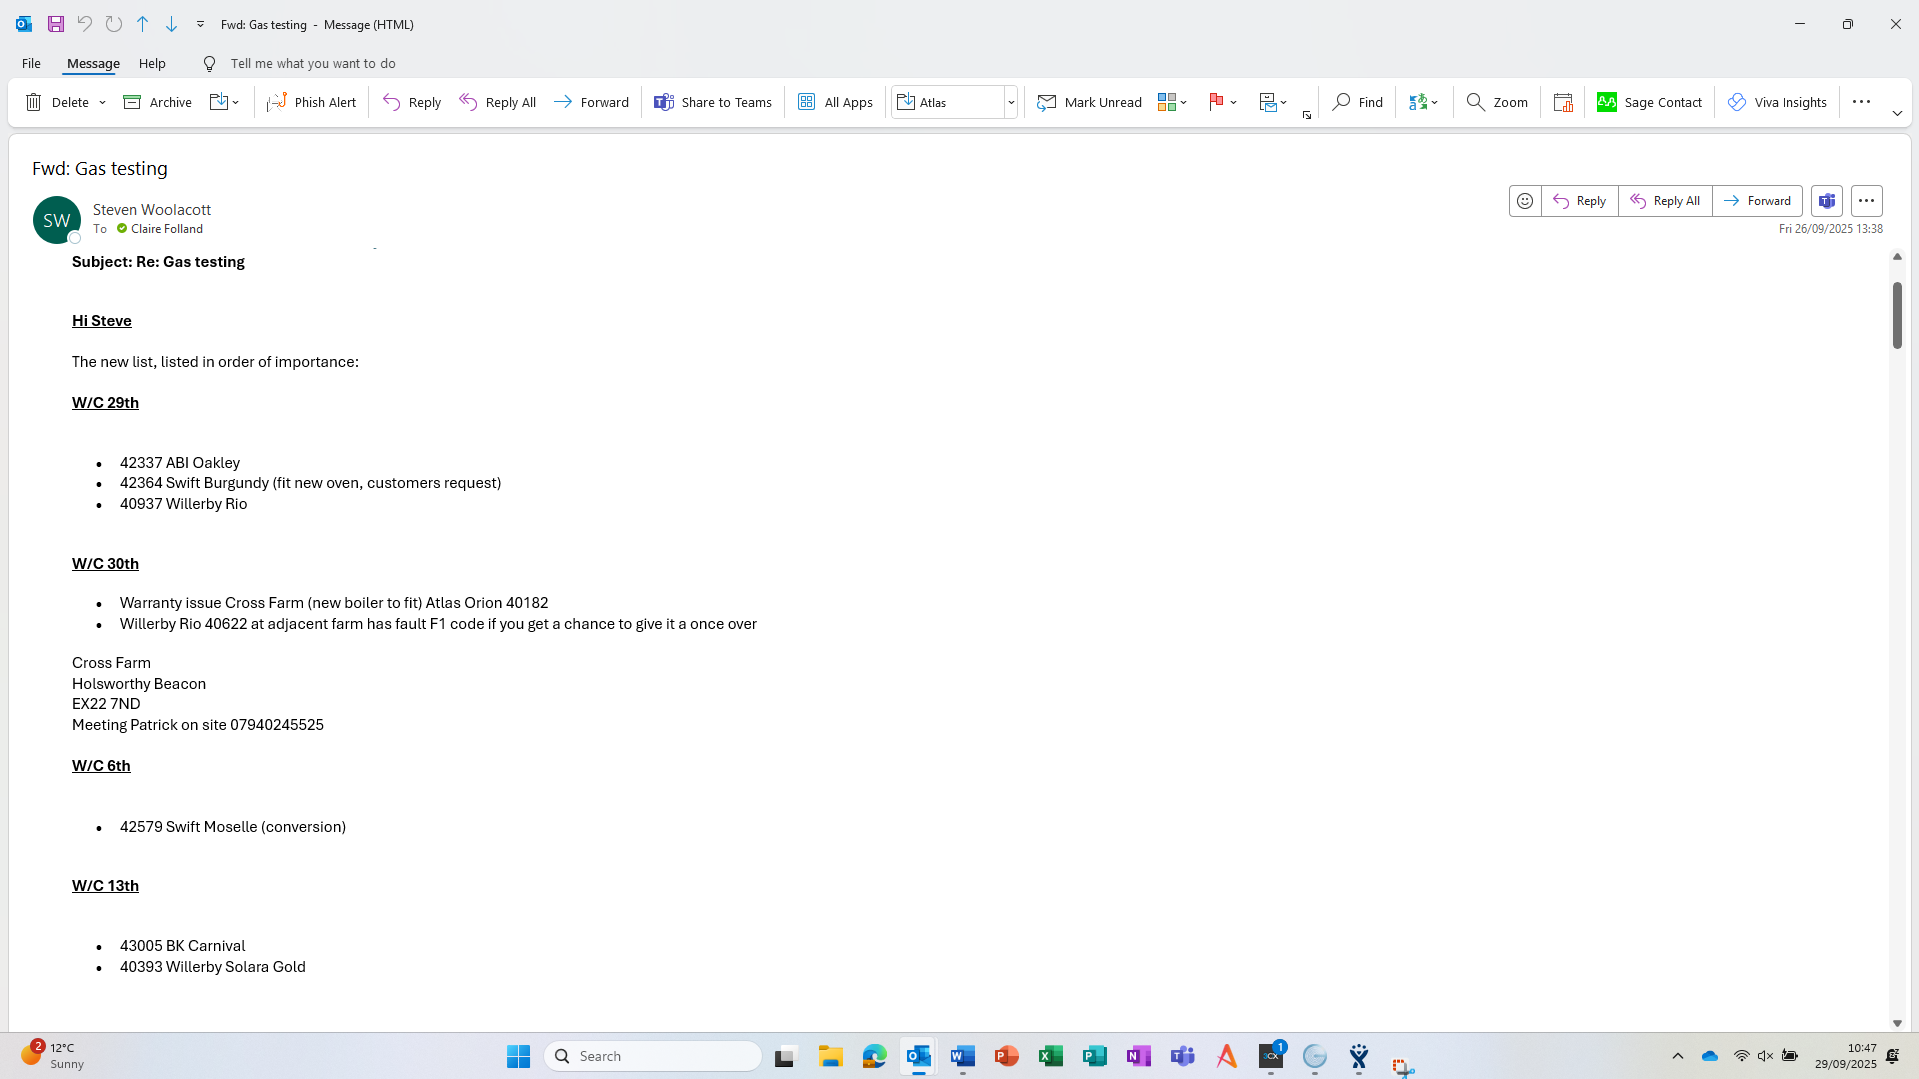Open the Tags dialog launcher
Image resolution: width=1919 pixels, height=1079 pixels.
click(x=1307, y=116)
